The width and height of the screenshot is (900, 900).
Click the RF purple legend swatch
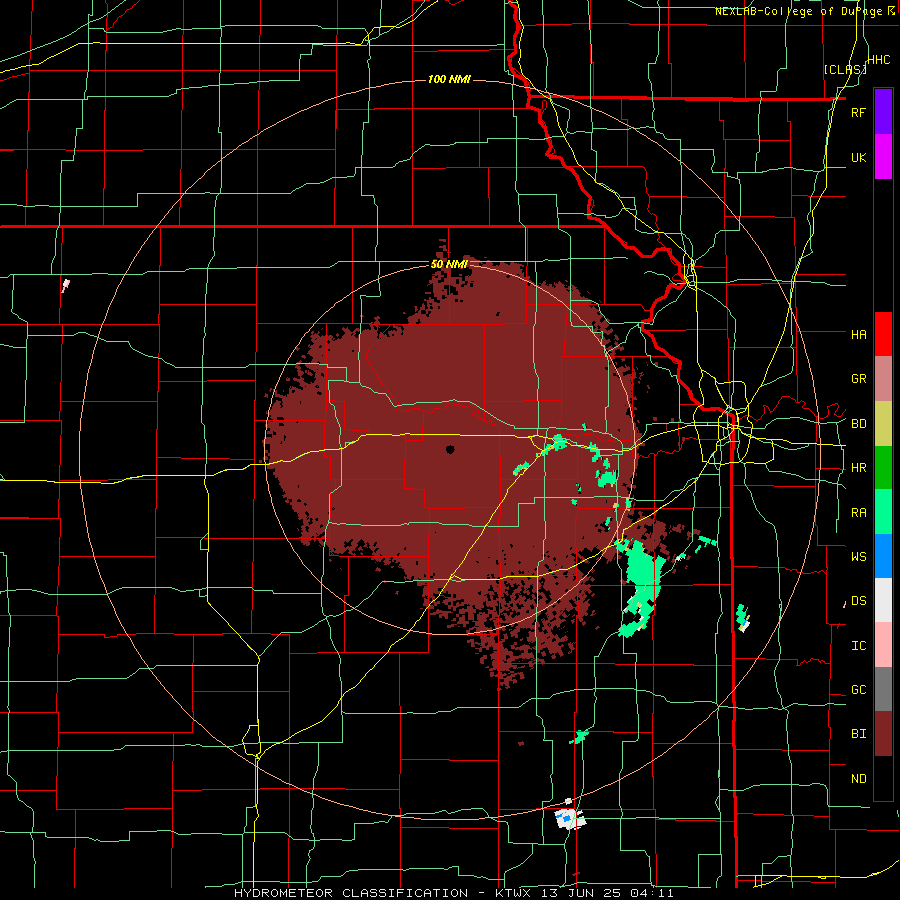coord(883,112)
